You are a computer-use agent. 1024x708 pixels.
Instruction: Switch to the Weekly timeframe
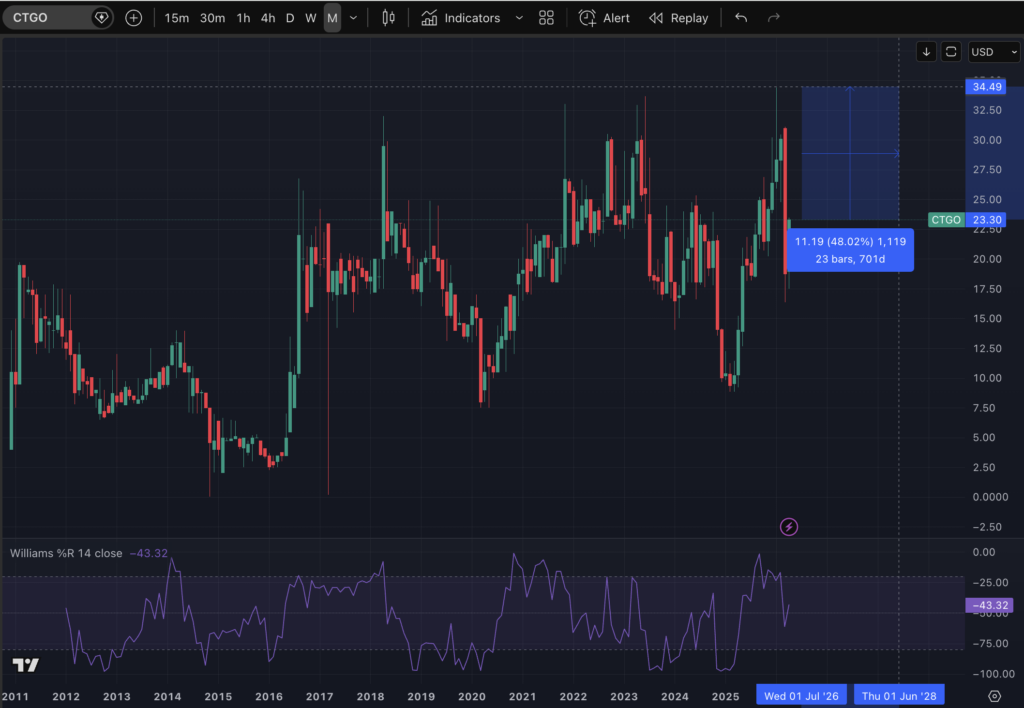[x=311, y=18]
